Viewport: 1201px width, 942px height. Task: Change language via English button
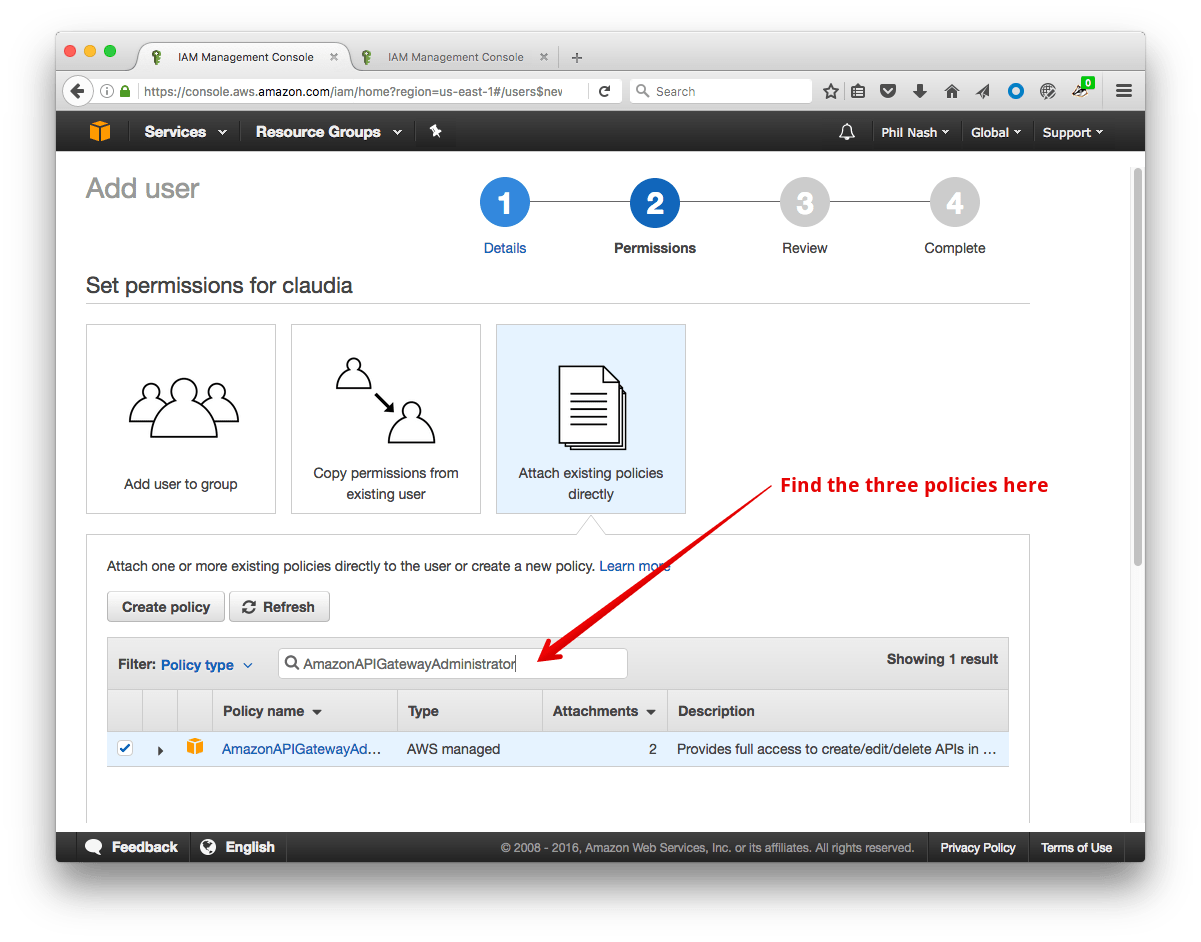(x=238, y=847)
